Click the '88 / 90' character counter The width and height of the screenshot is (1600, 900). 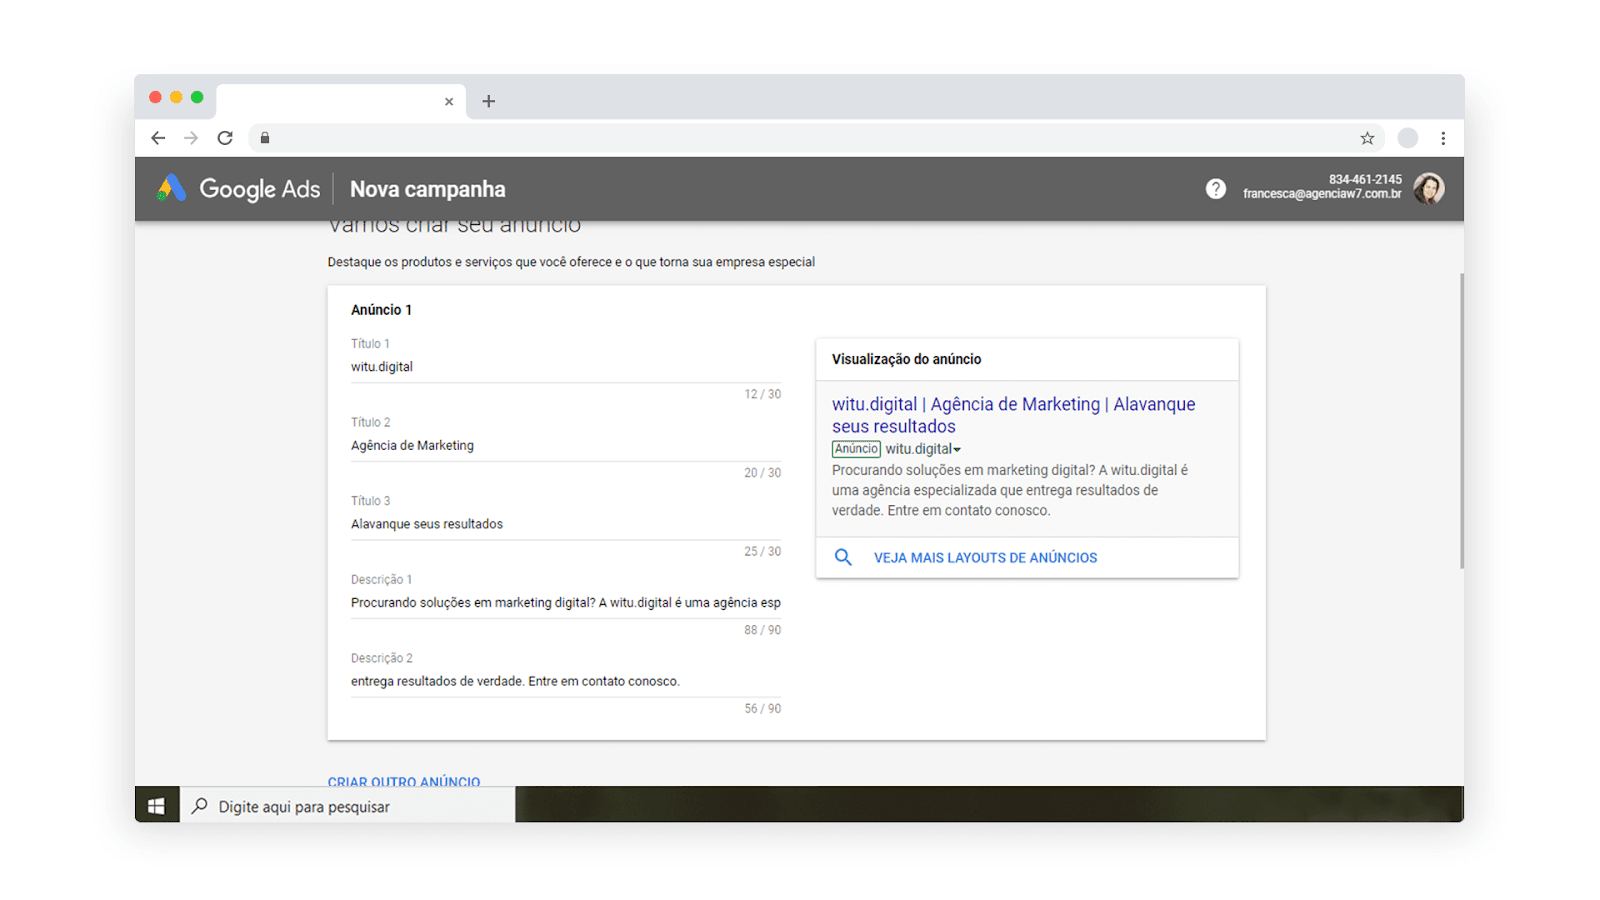(762, 630)
